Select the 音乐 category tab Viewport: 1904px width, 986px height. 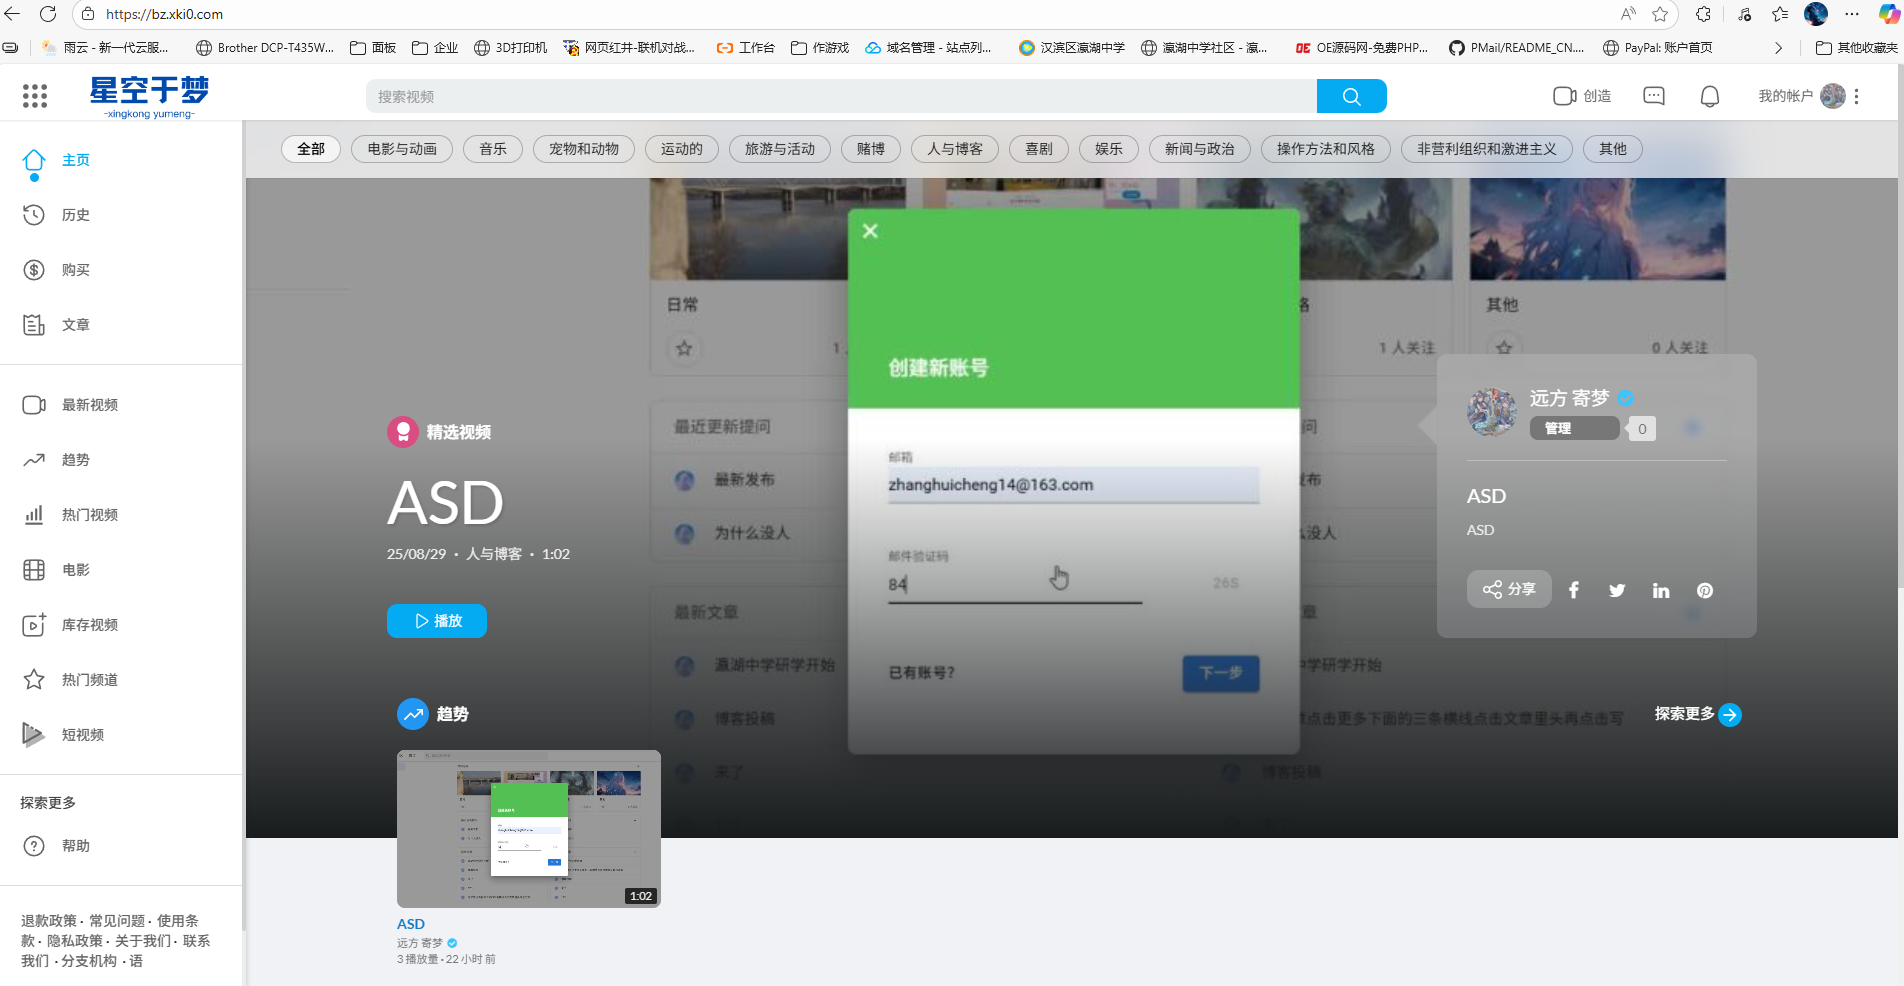pos(493,149)
